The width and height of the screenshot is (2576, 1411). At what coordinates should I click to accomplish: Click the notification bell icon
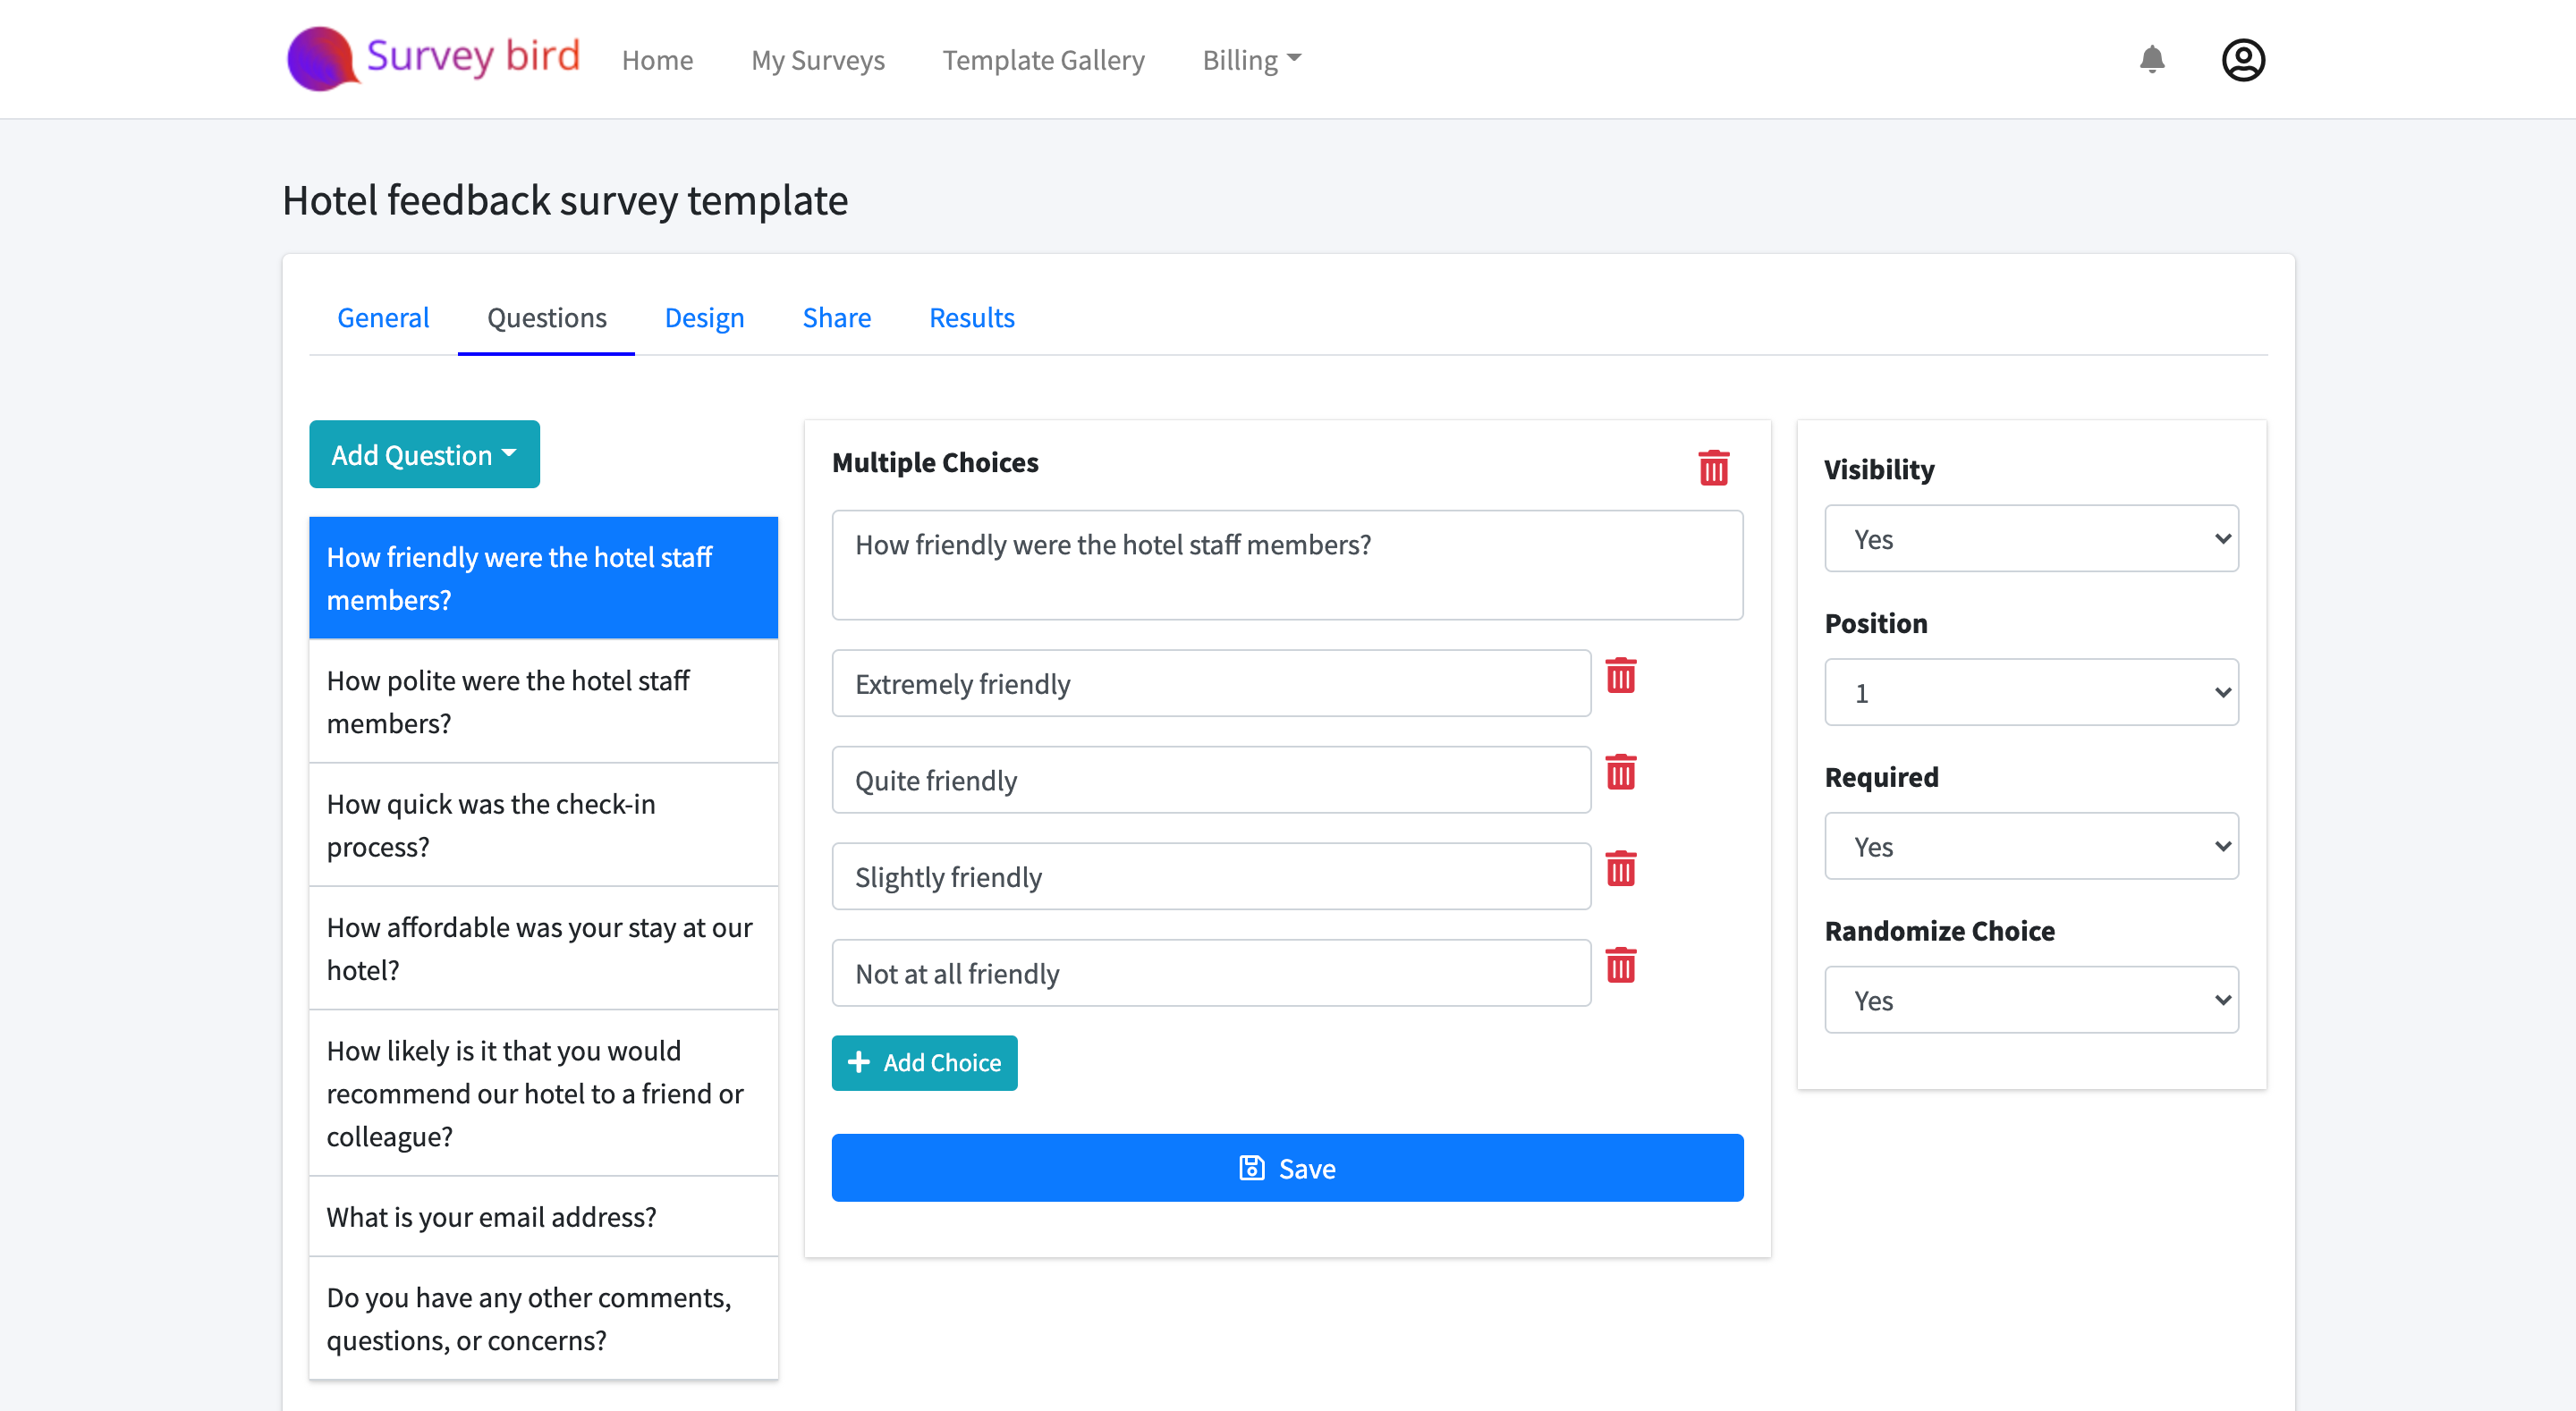(x=2152, y=60)
